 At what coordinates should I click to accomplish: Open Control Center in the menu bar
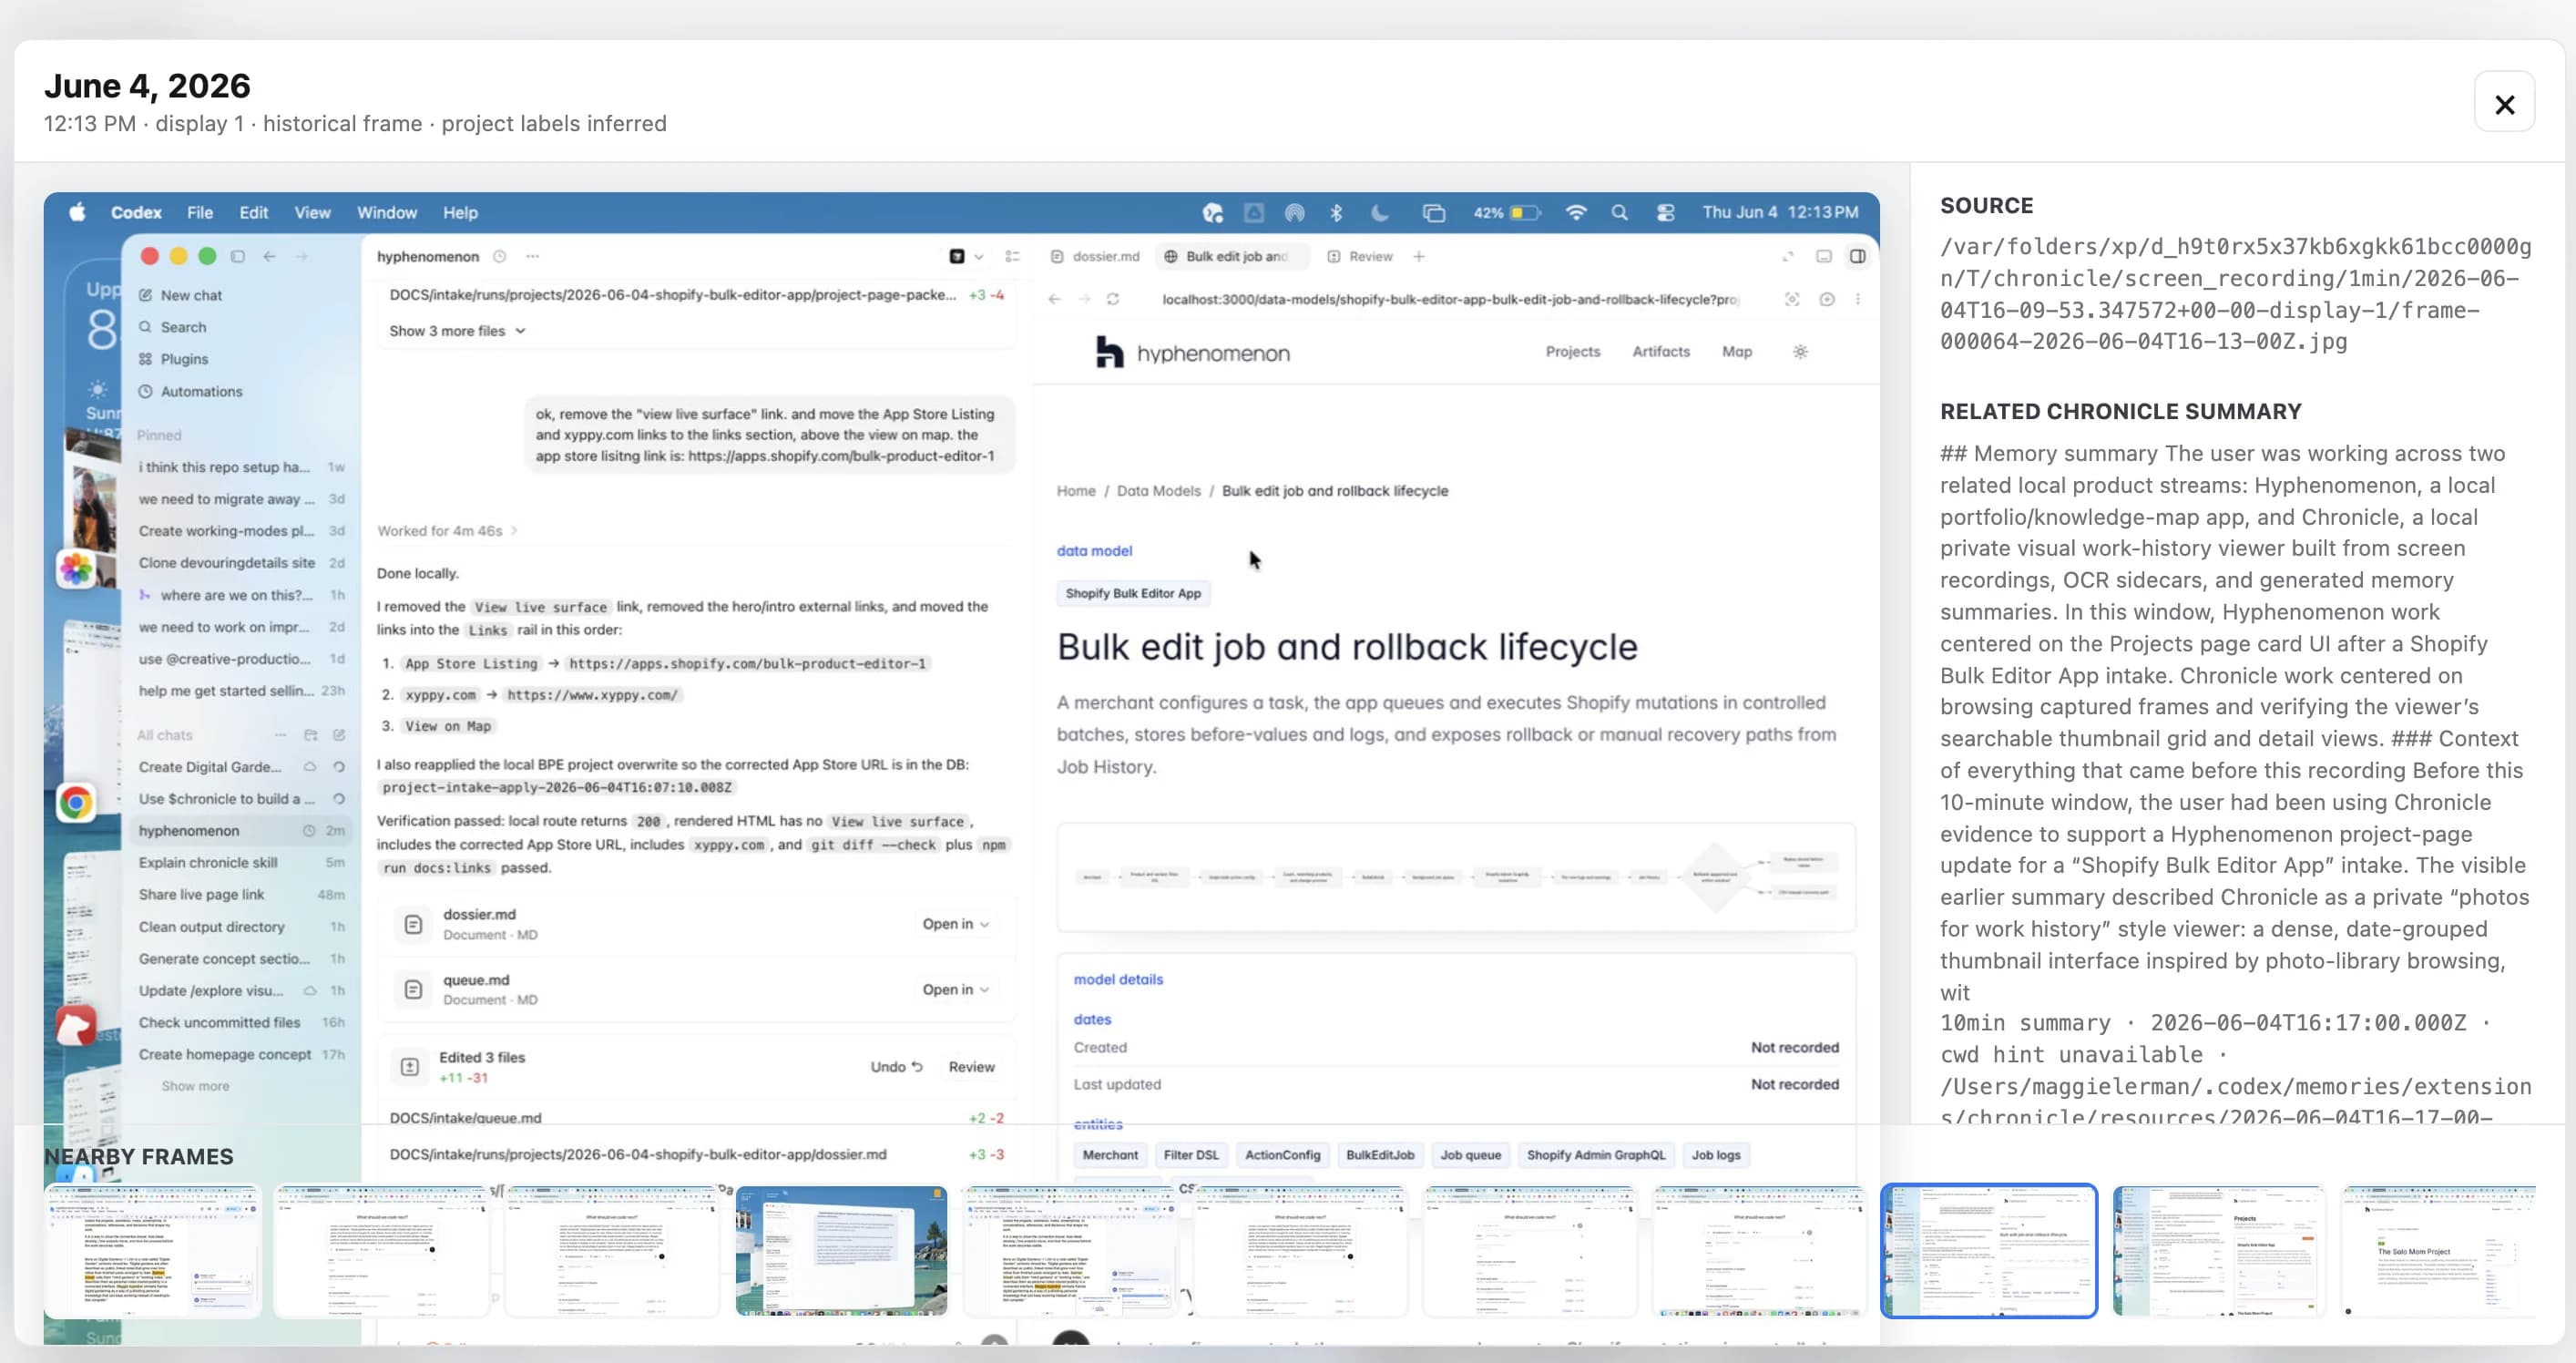1665,212
